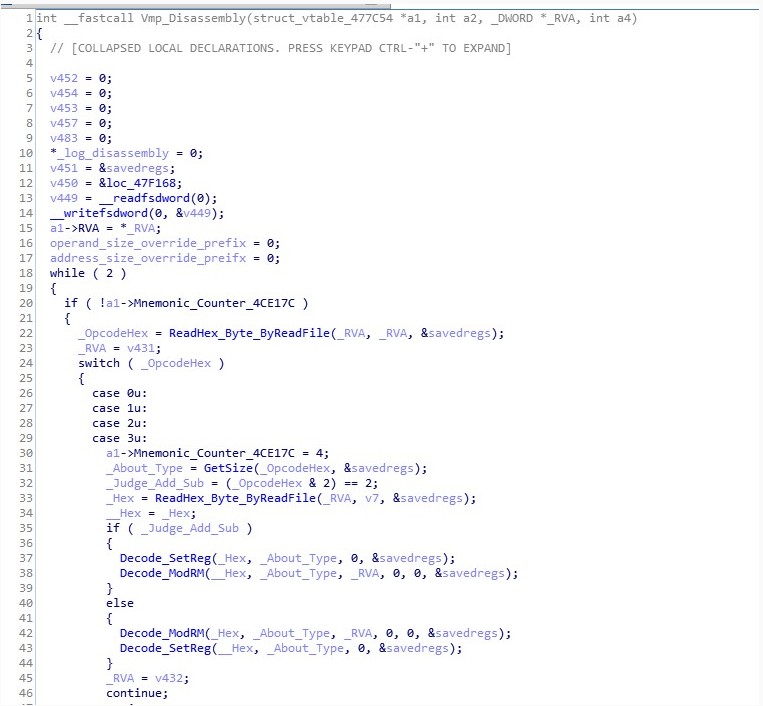This screenshot has width=763, height=706.
Task: Click the switch keyword on line 24
Action: pyautogui.click(x=99, y=363)
